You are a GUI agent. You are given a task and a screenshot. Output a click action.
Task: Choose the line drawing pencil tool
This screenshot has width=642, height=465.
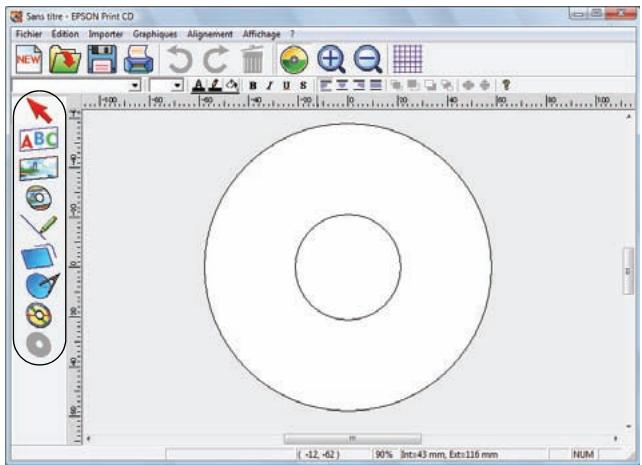[x=39, y=227]
